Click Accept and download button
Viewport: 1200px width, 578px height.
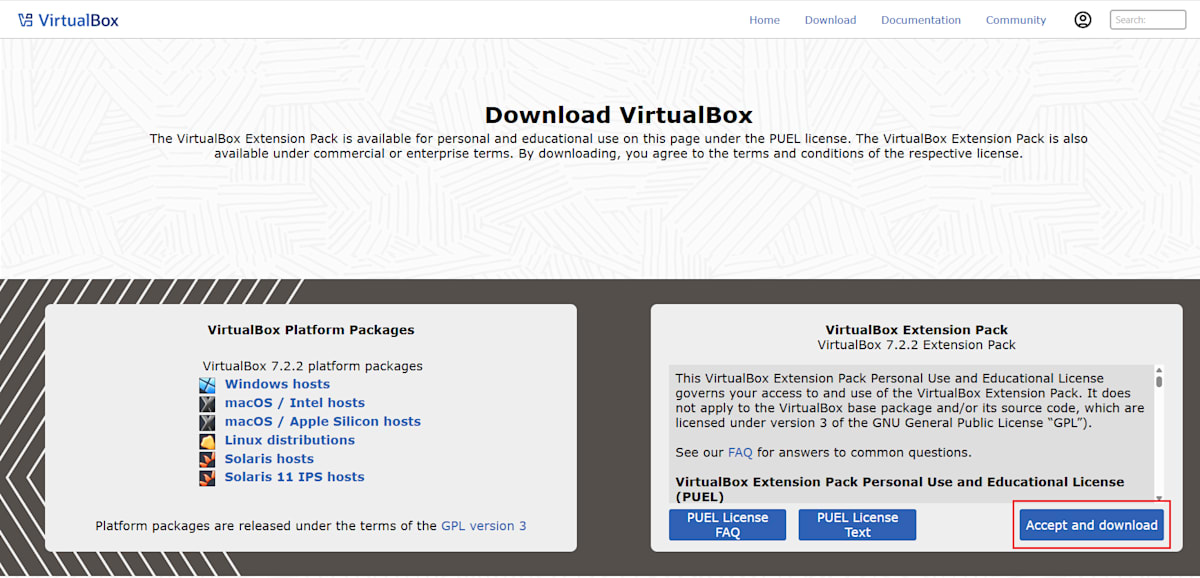pos(1091,524)
